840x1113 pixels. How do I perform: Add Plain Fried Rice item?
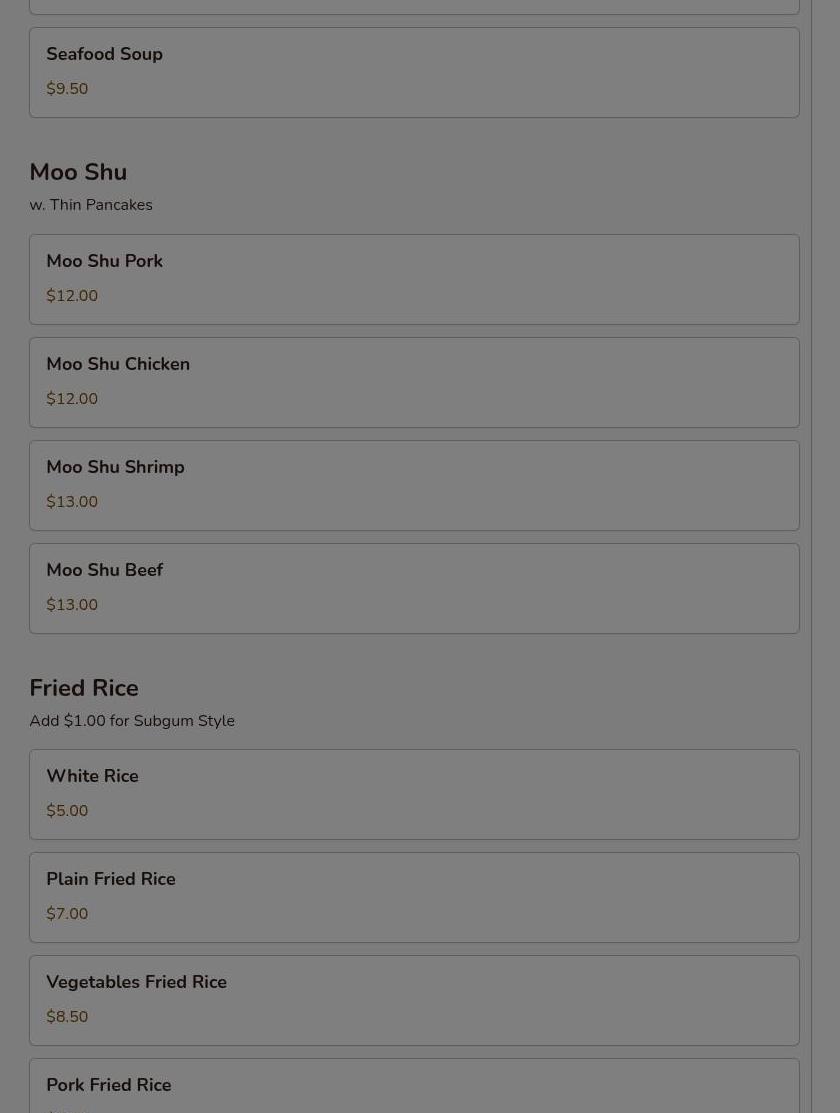tap(414, 897)
